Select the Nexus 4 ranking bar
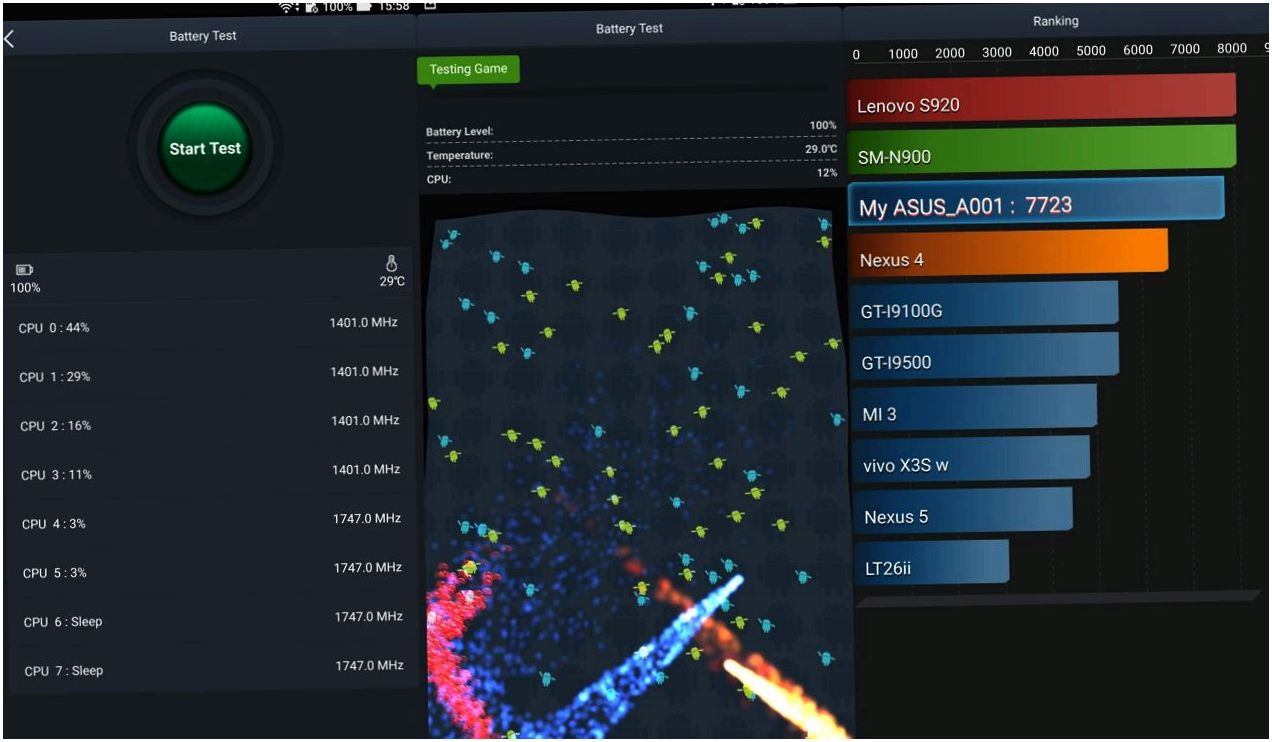 (1008, 253)
